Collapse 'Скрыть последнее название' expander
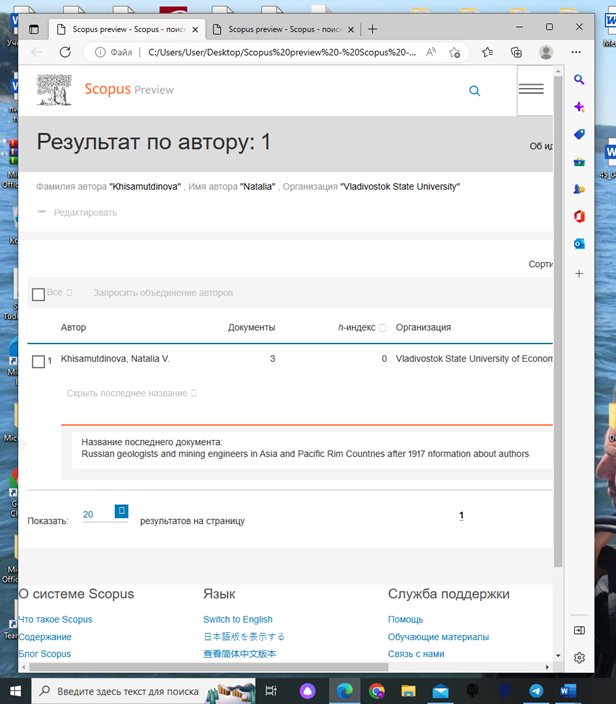Viewport: 616px width, 704px height. pos(130,394)
